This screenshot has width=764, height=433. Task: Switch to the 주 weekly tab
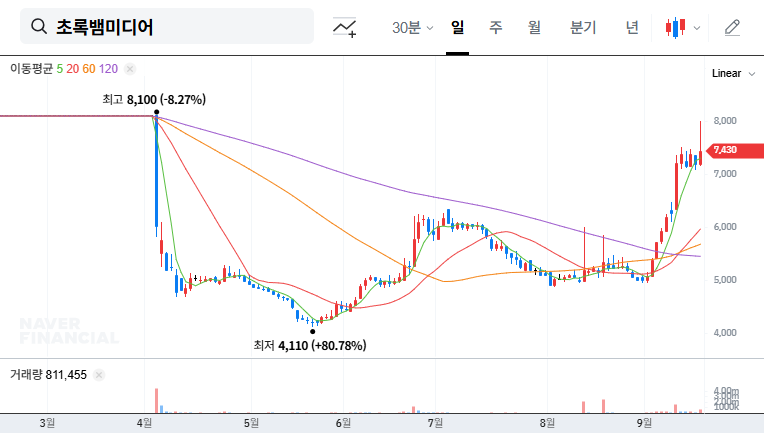click(496, 27)
